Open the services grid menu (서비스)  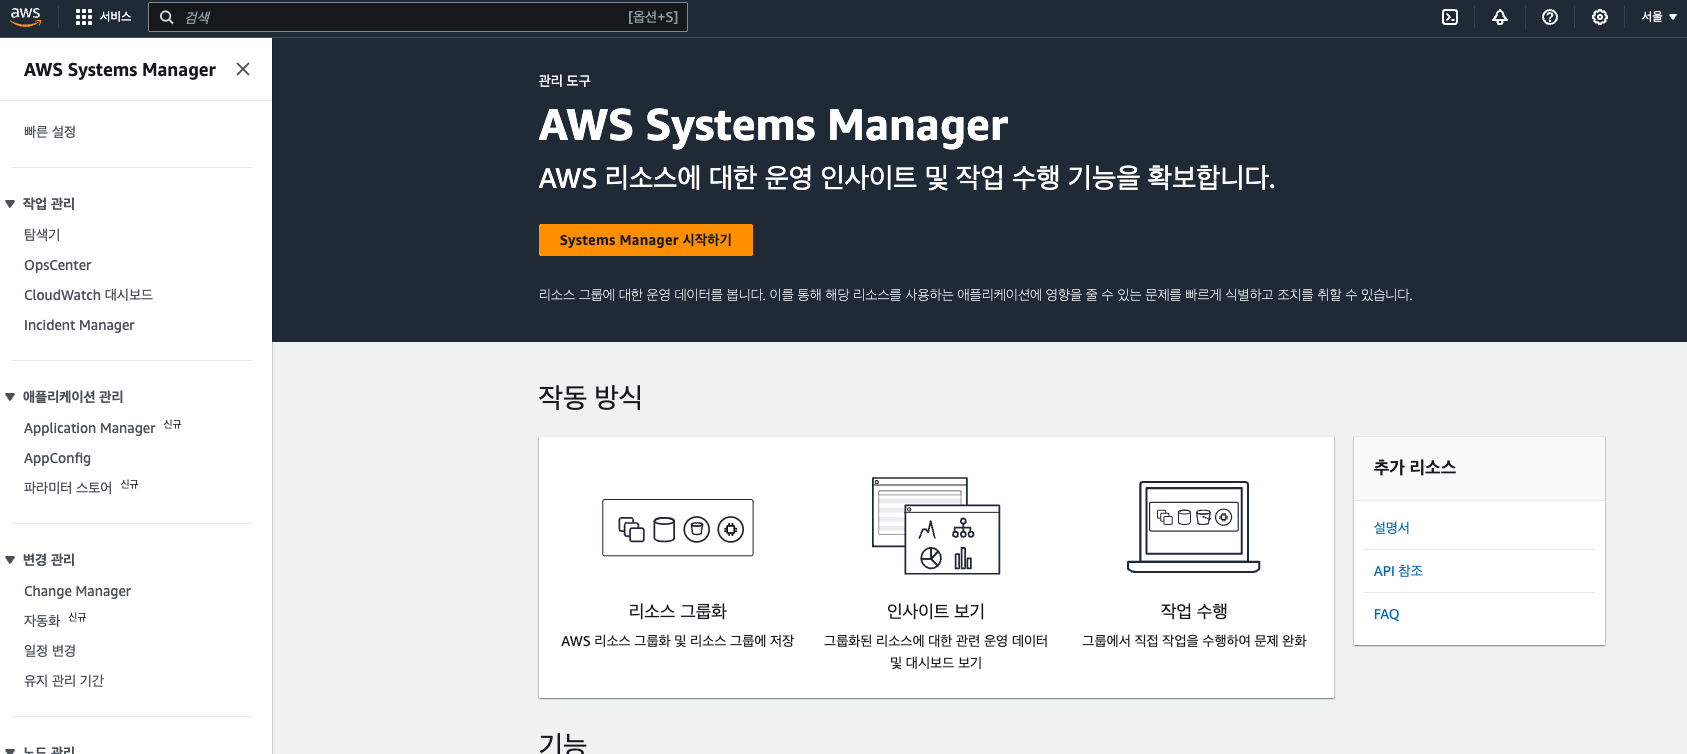tap(103, 17)
